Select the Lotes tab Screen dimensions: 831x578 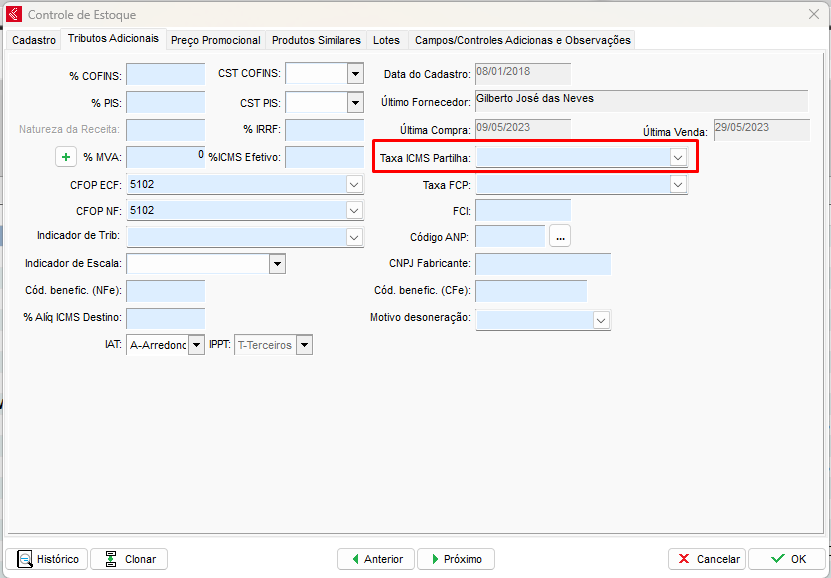(x=386, y=40)
